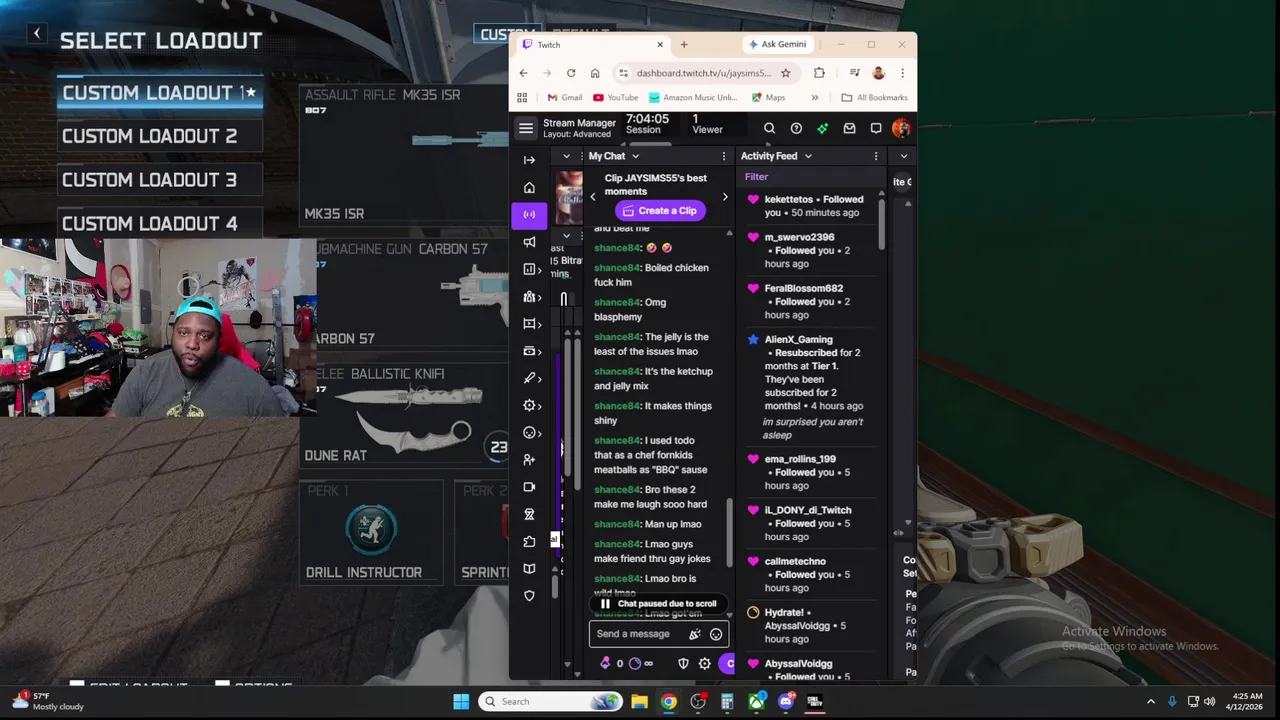Open the Monetization sidebar icon
This screenshot has height=720, width=1280.
529,351
